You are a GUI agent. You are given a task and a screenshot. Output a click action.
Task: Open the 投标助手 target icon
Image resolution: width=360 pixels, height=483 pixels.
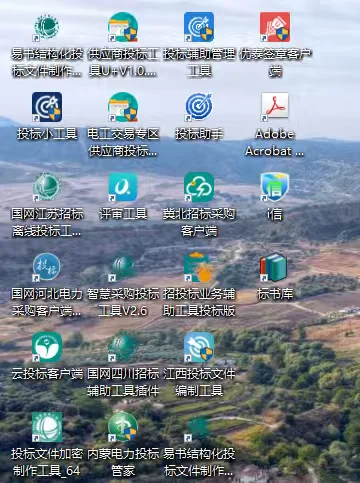(x=199, y=107)
